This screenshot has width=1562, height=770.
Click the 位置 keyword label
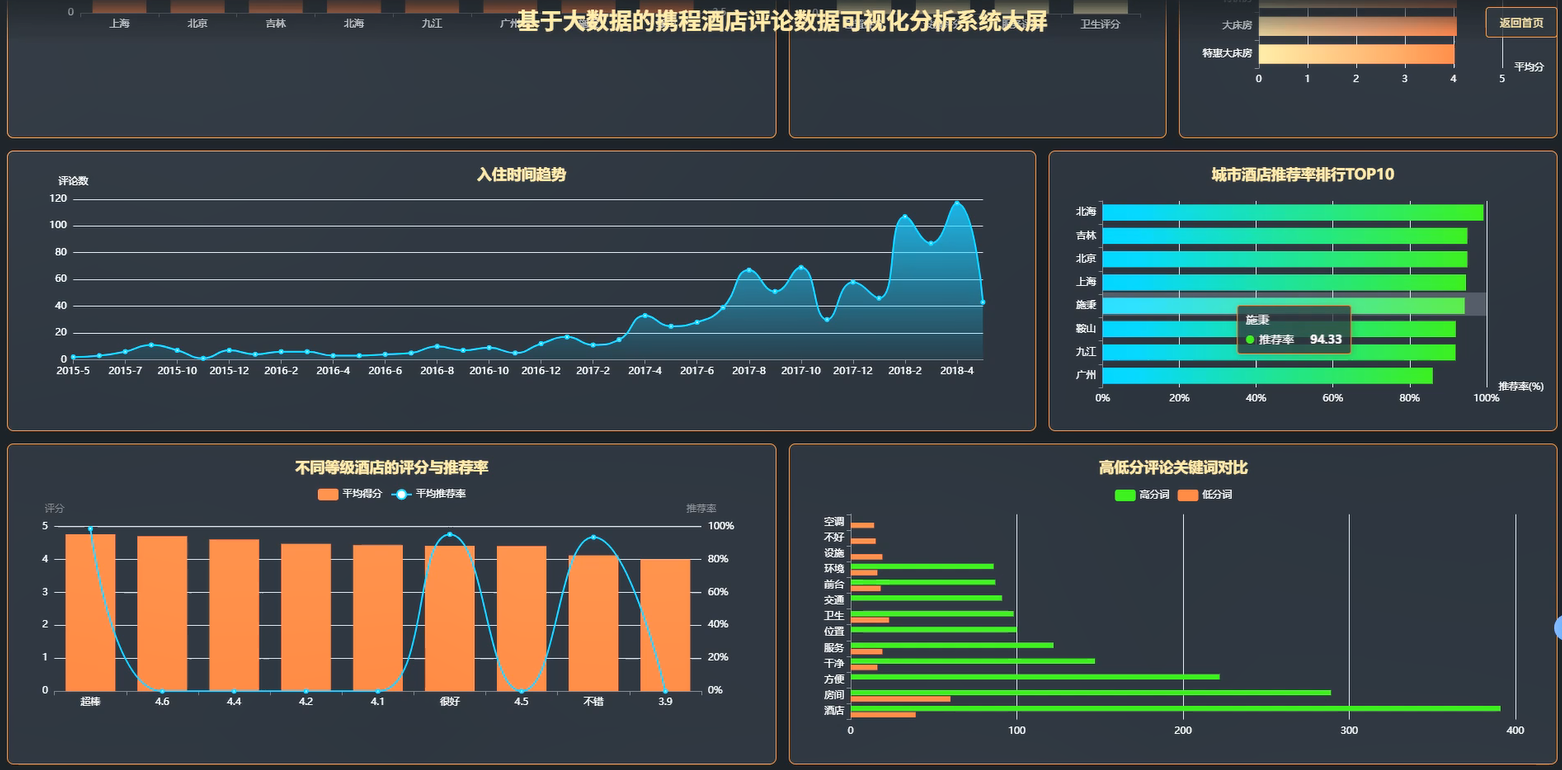coord(834,631)
